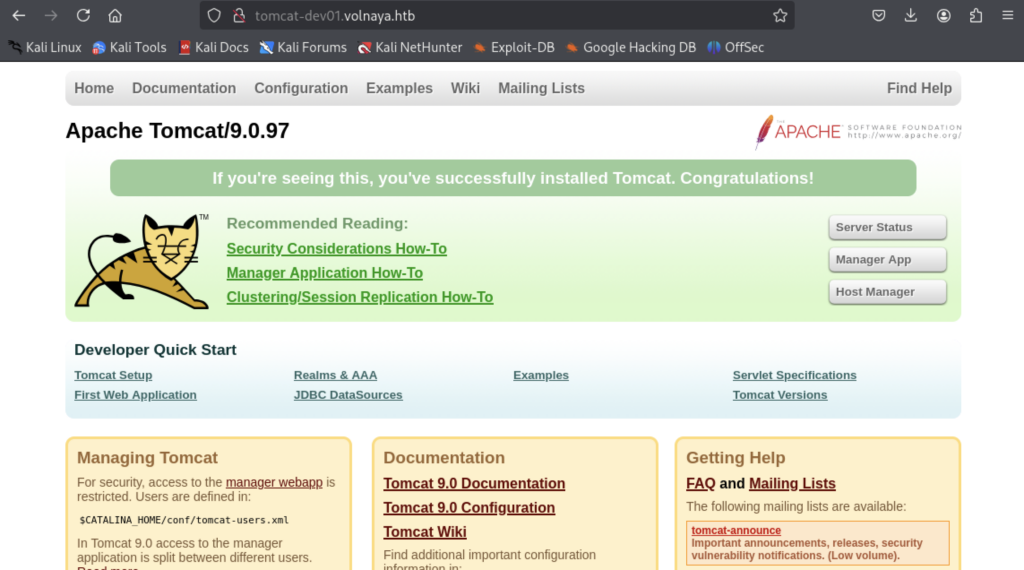Open browser home page icon
Viewport: 1024px width, 570px height.
[115, 16]
